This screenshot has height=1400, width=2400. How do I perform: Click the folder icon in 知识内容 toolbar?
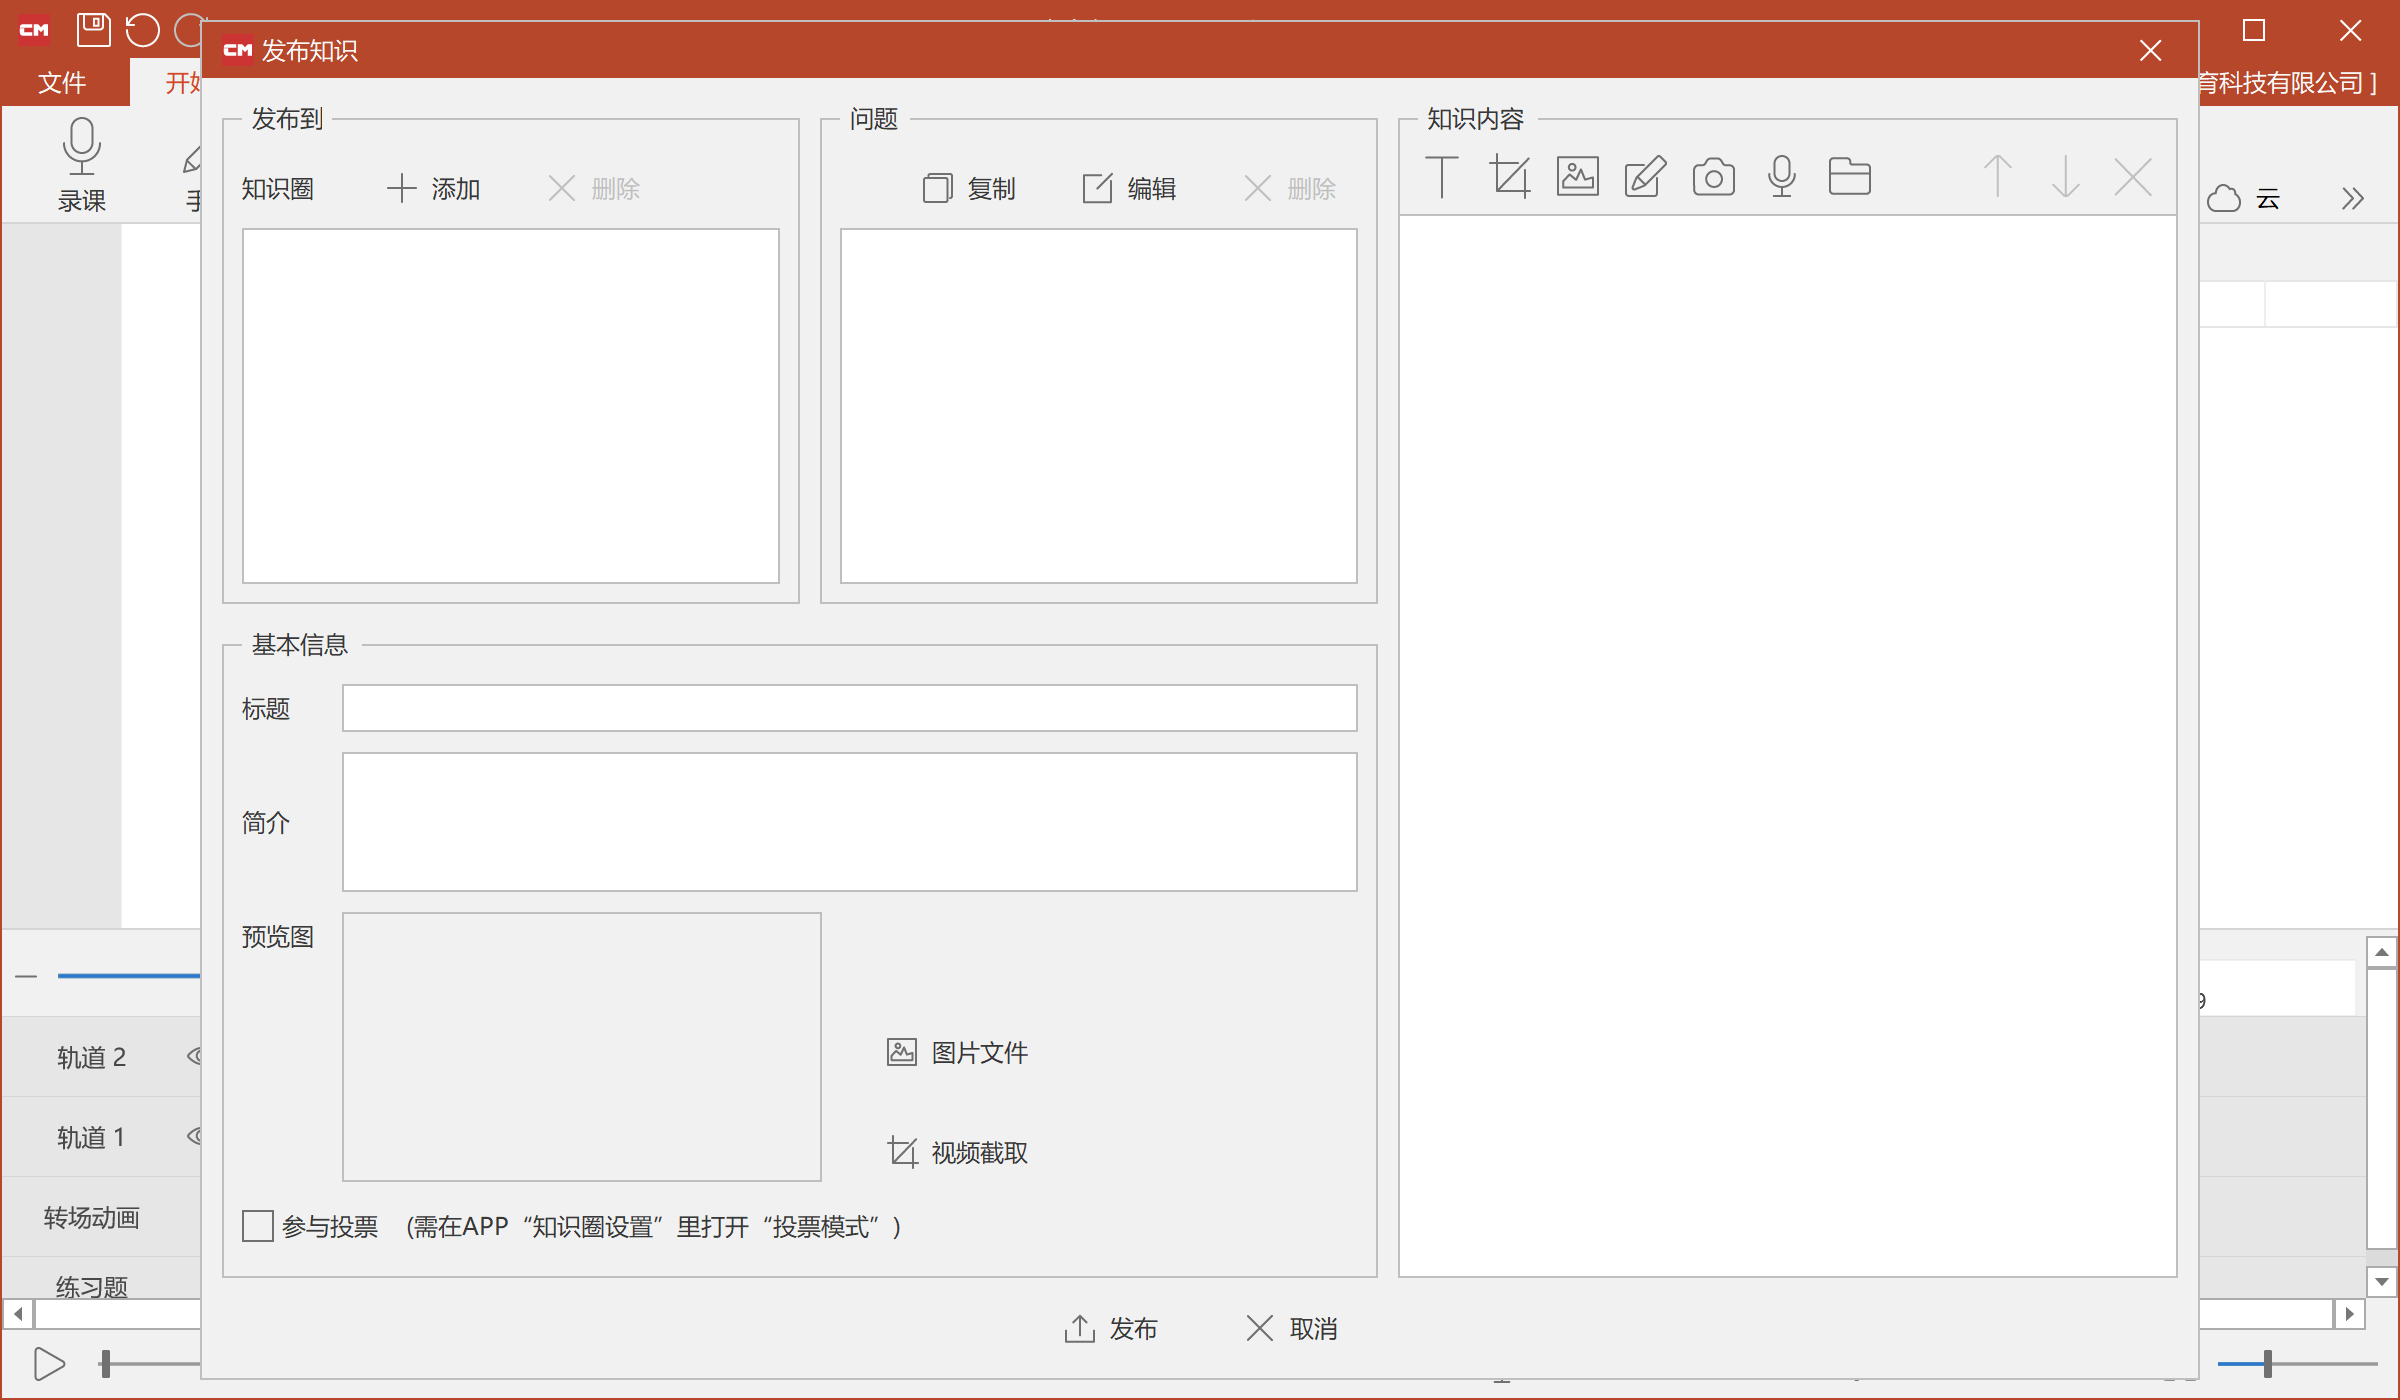tap(1849, 177)
